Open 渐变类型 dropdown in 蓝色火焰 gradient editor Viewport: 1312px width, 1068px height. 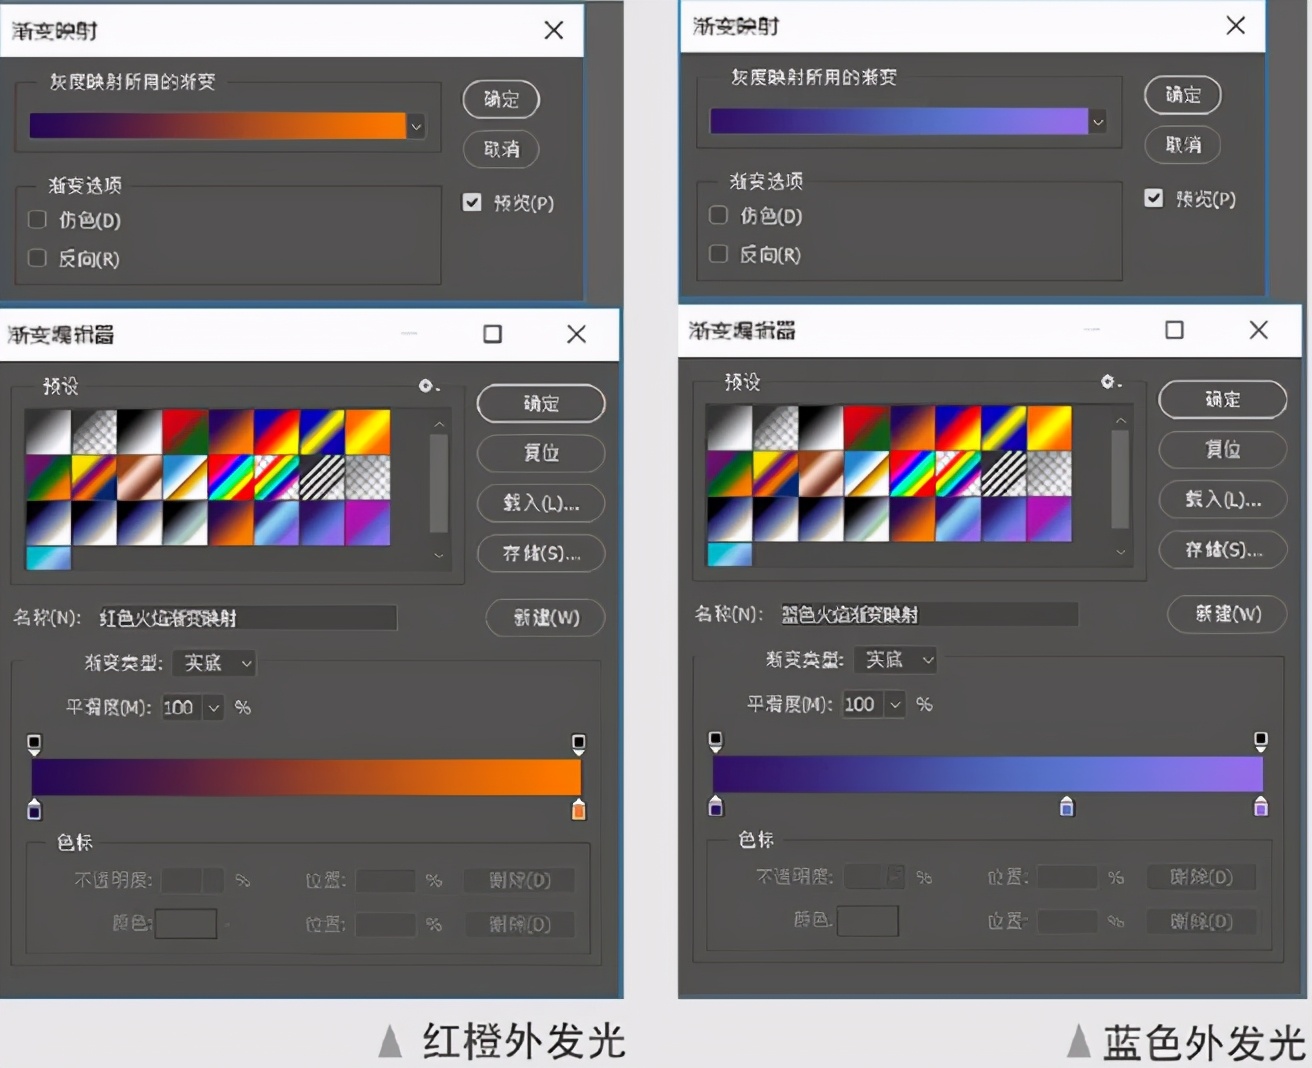(899, 660)
